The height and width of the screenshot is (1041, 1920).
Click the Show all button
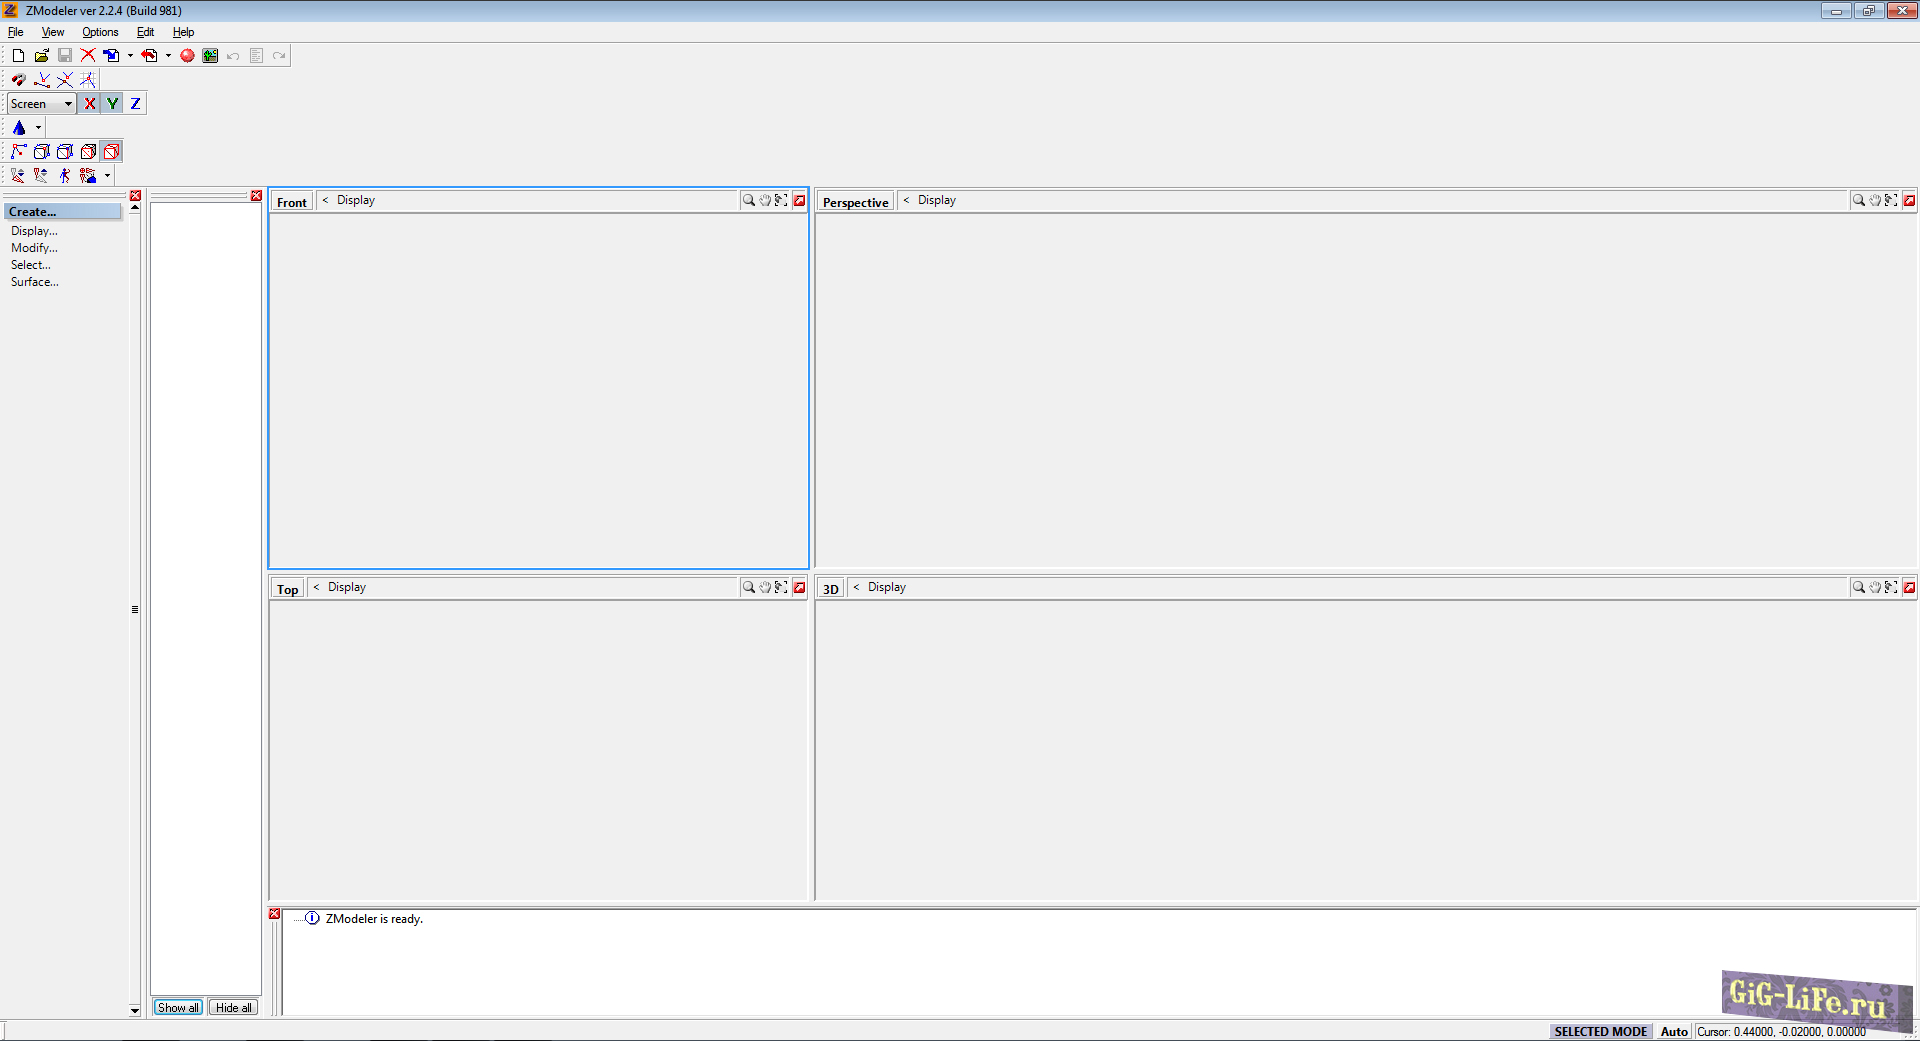click(178, 1008)
